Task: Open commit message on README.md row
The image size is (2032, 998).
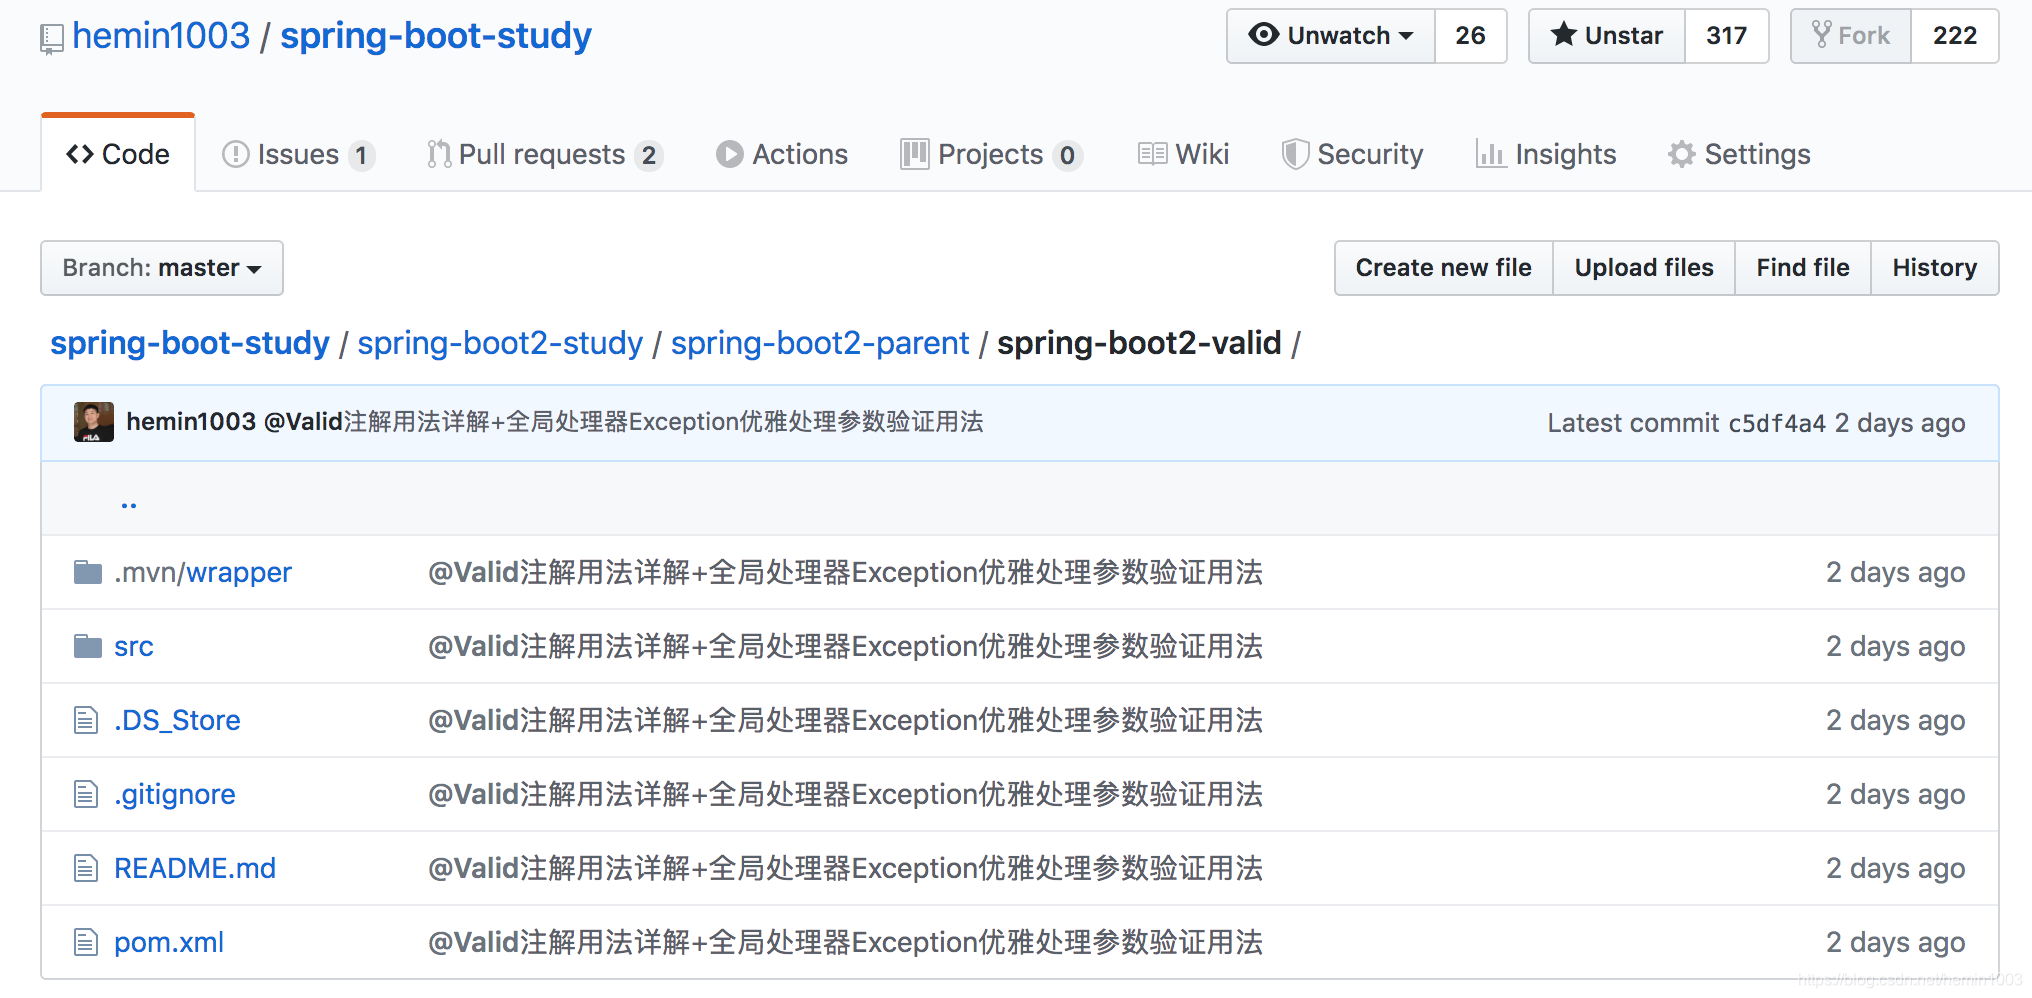Action: click(845, 868)
